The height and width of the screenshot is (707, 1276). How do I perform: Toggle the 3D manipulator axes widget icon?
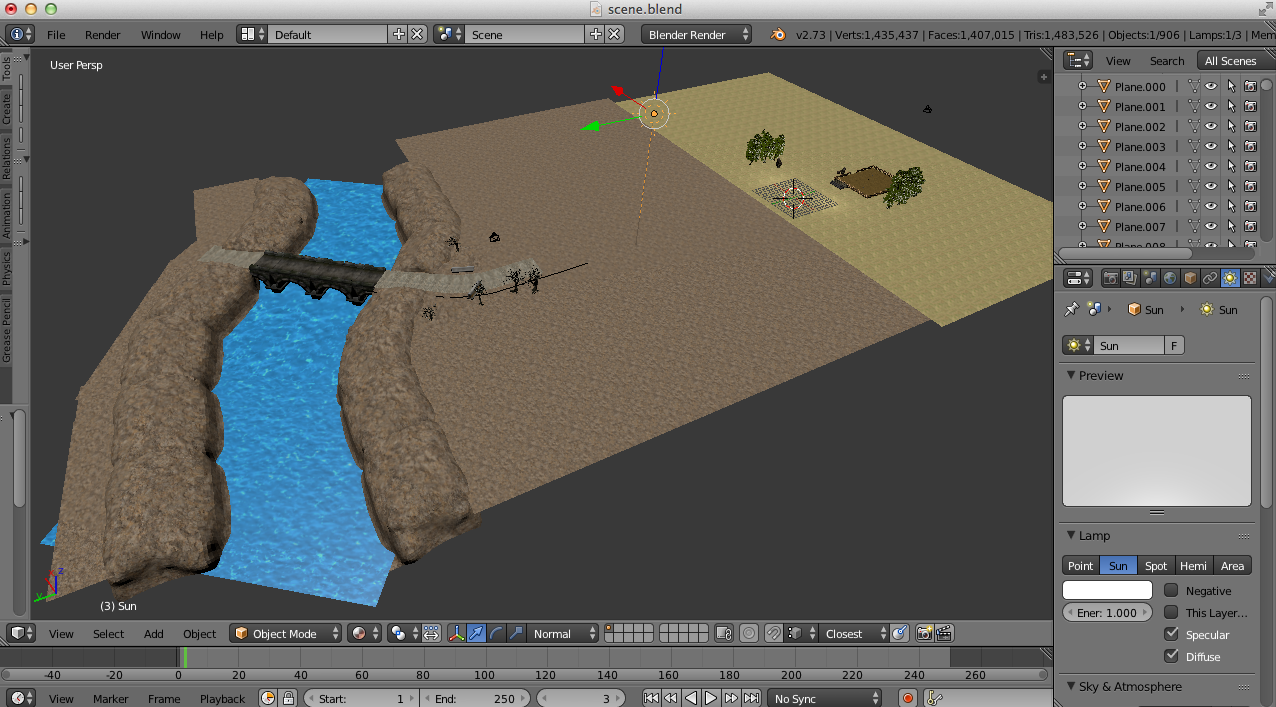[456, 633]
